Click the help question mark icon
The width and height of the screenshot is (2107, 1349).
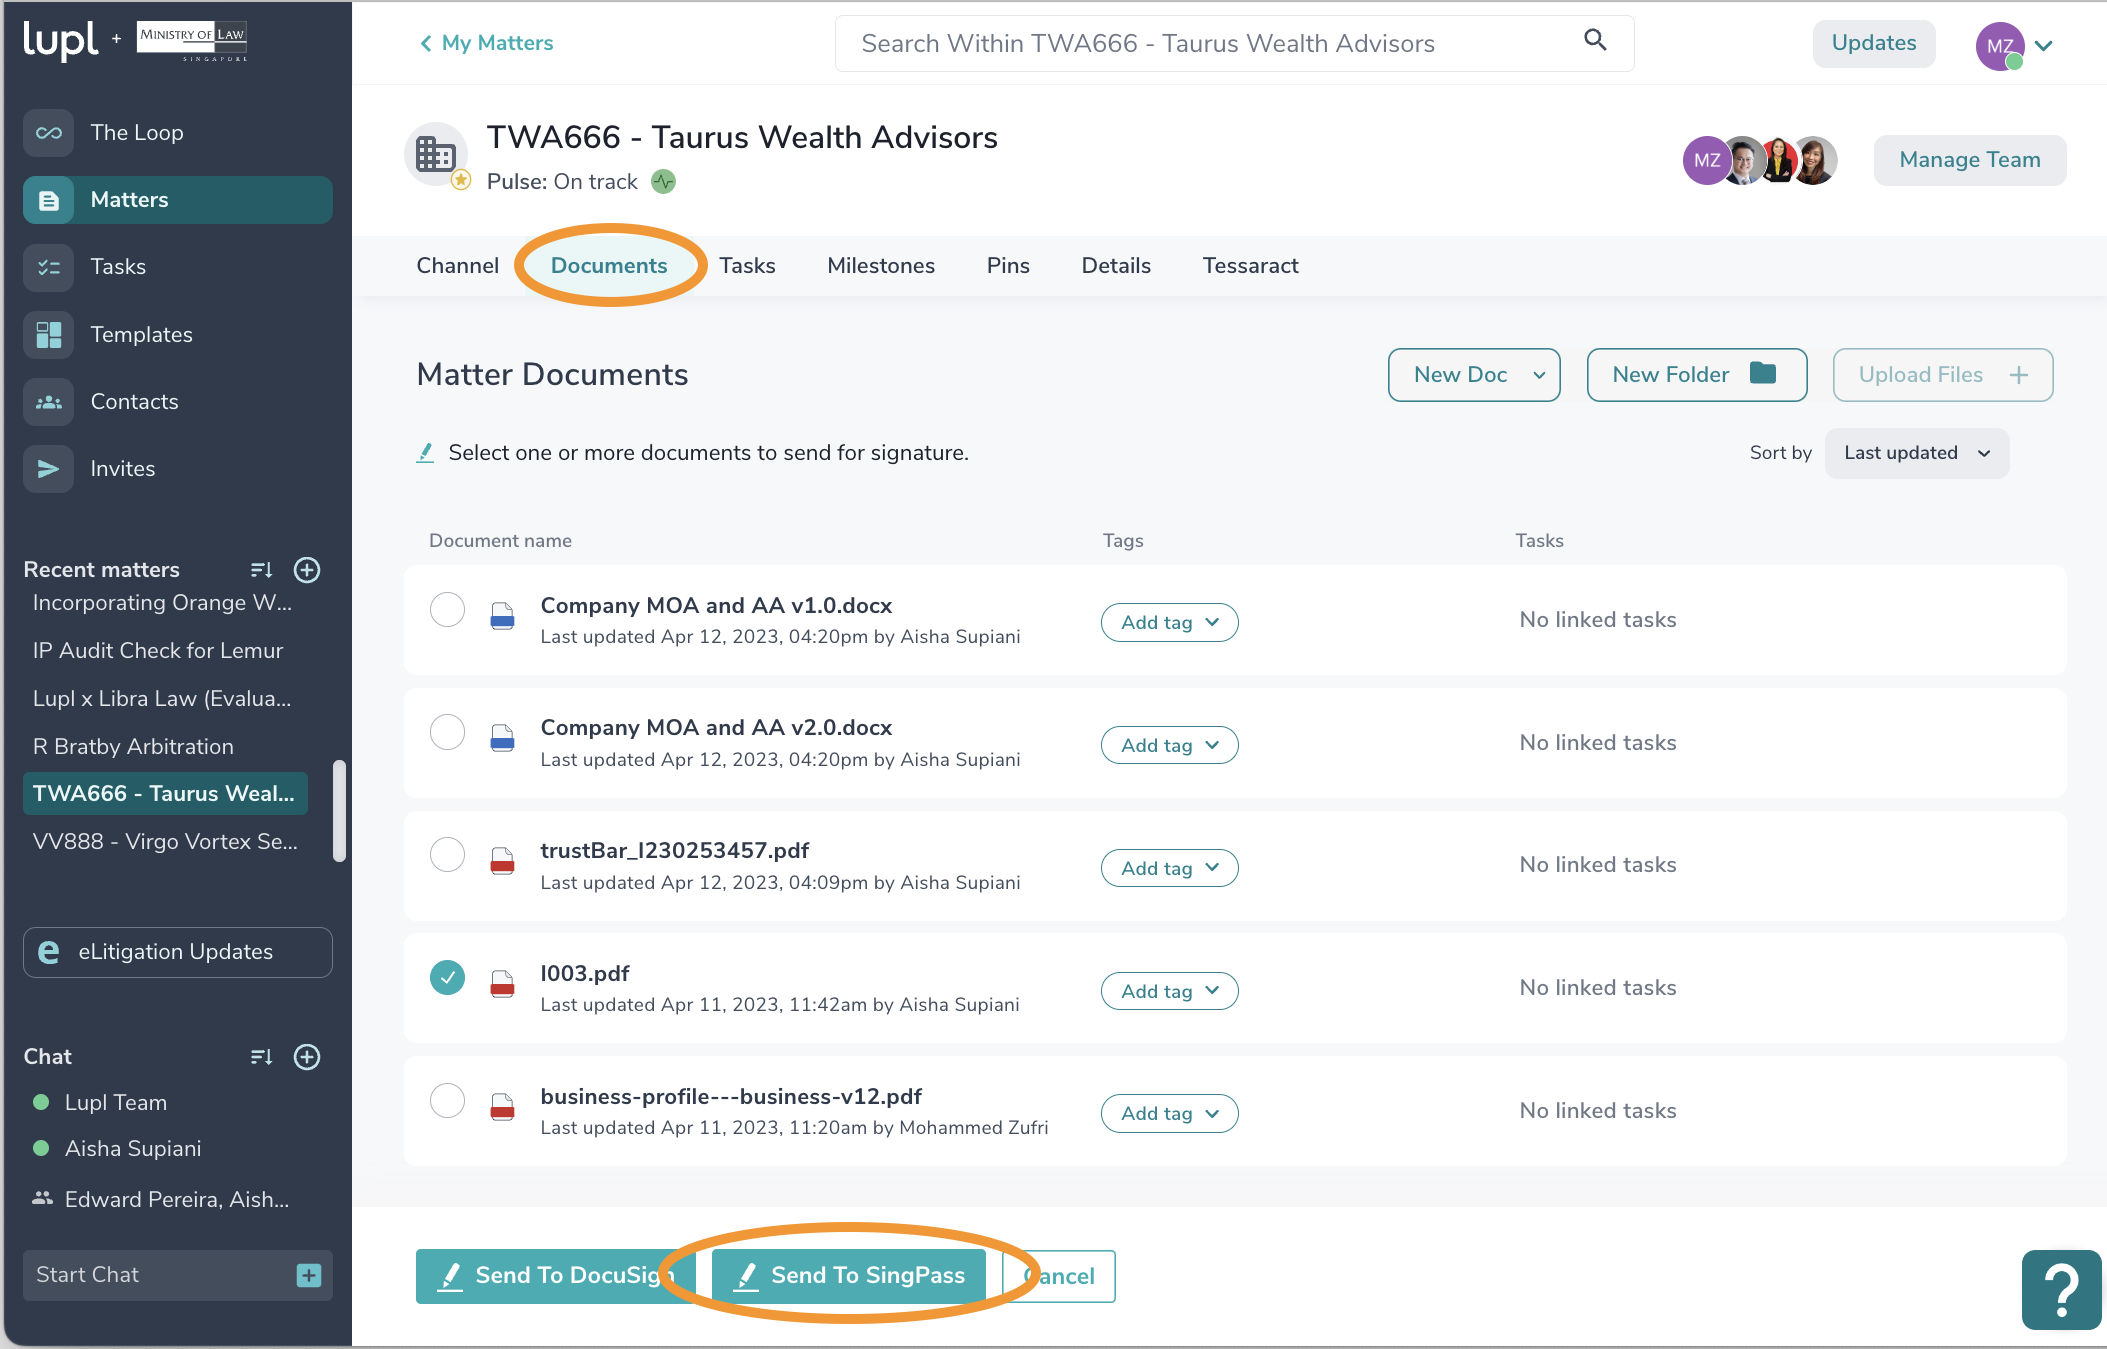coord(2061,1290)
